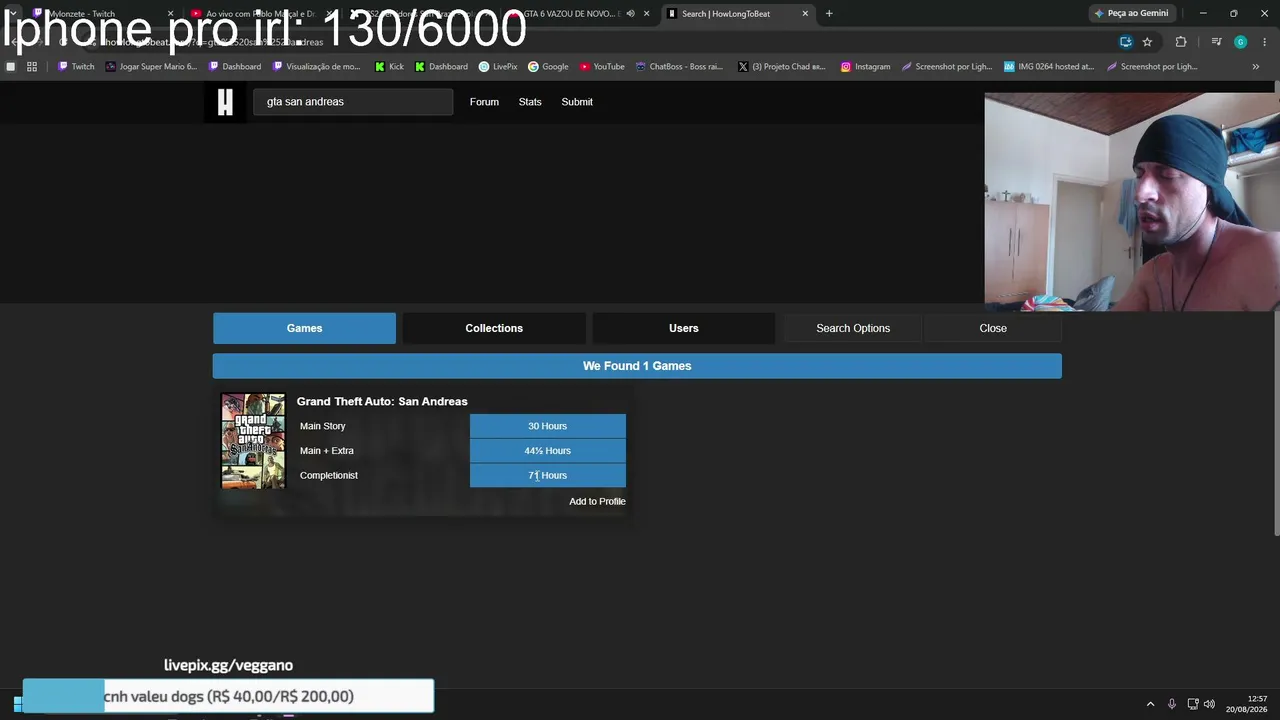
Task: Click the Main + Extra 44½ Hours value
Action: (x=548, y=451)
